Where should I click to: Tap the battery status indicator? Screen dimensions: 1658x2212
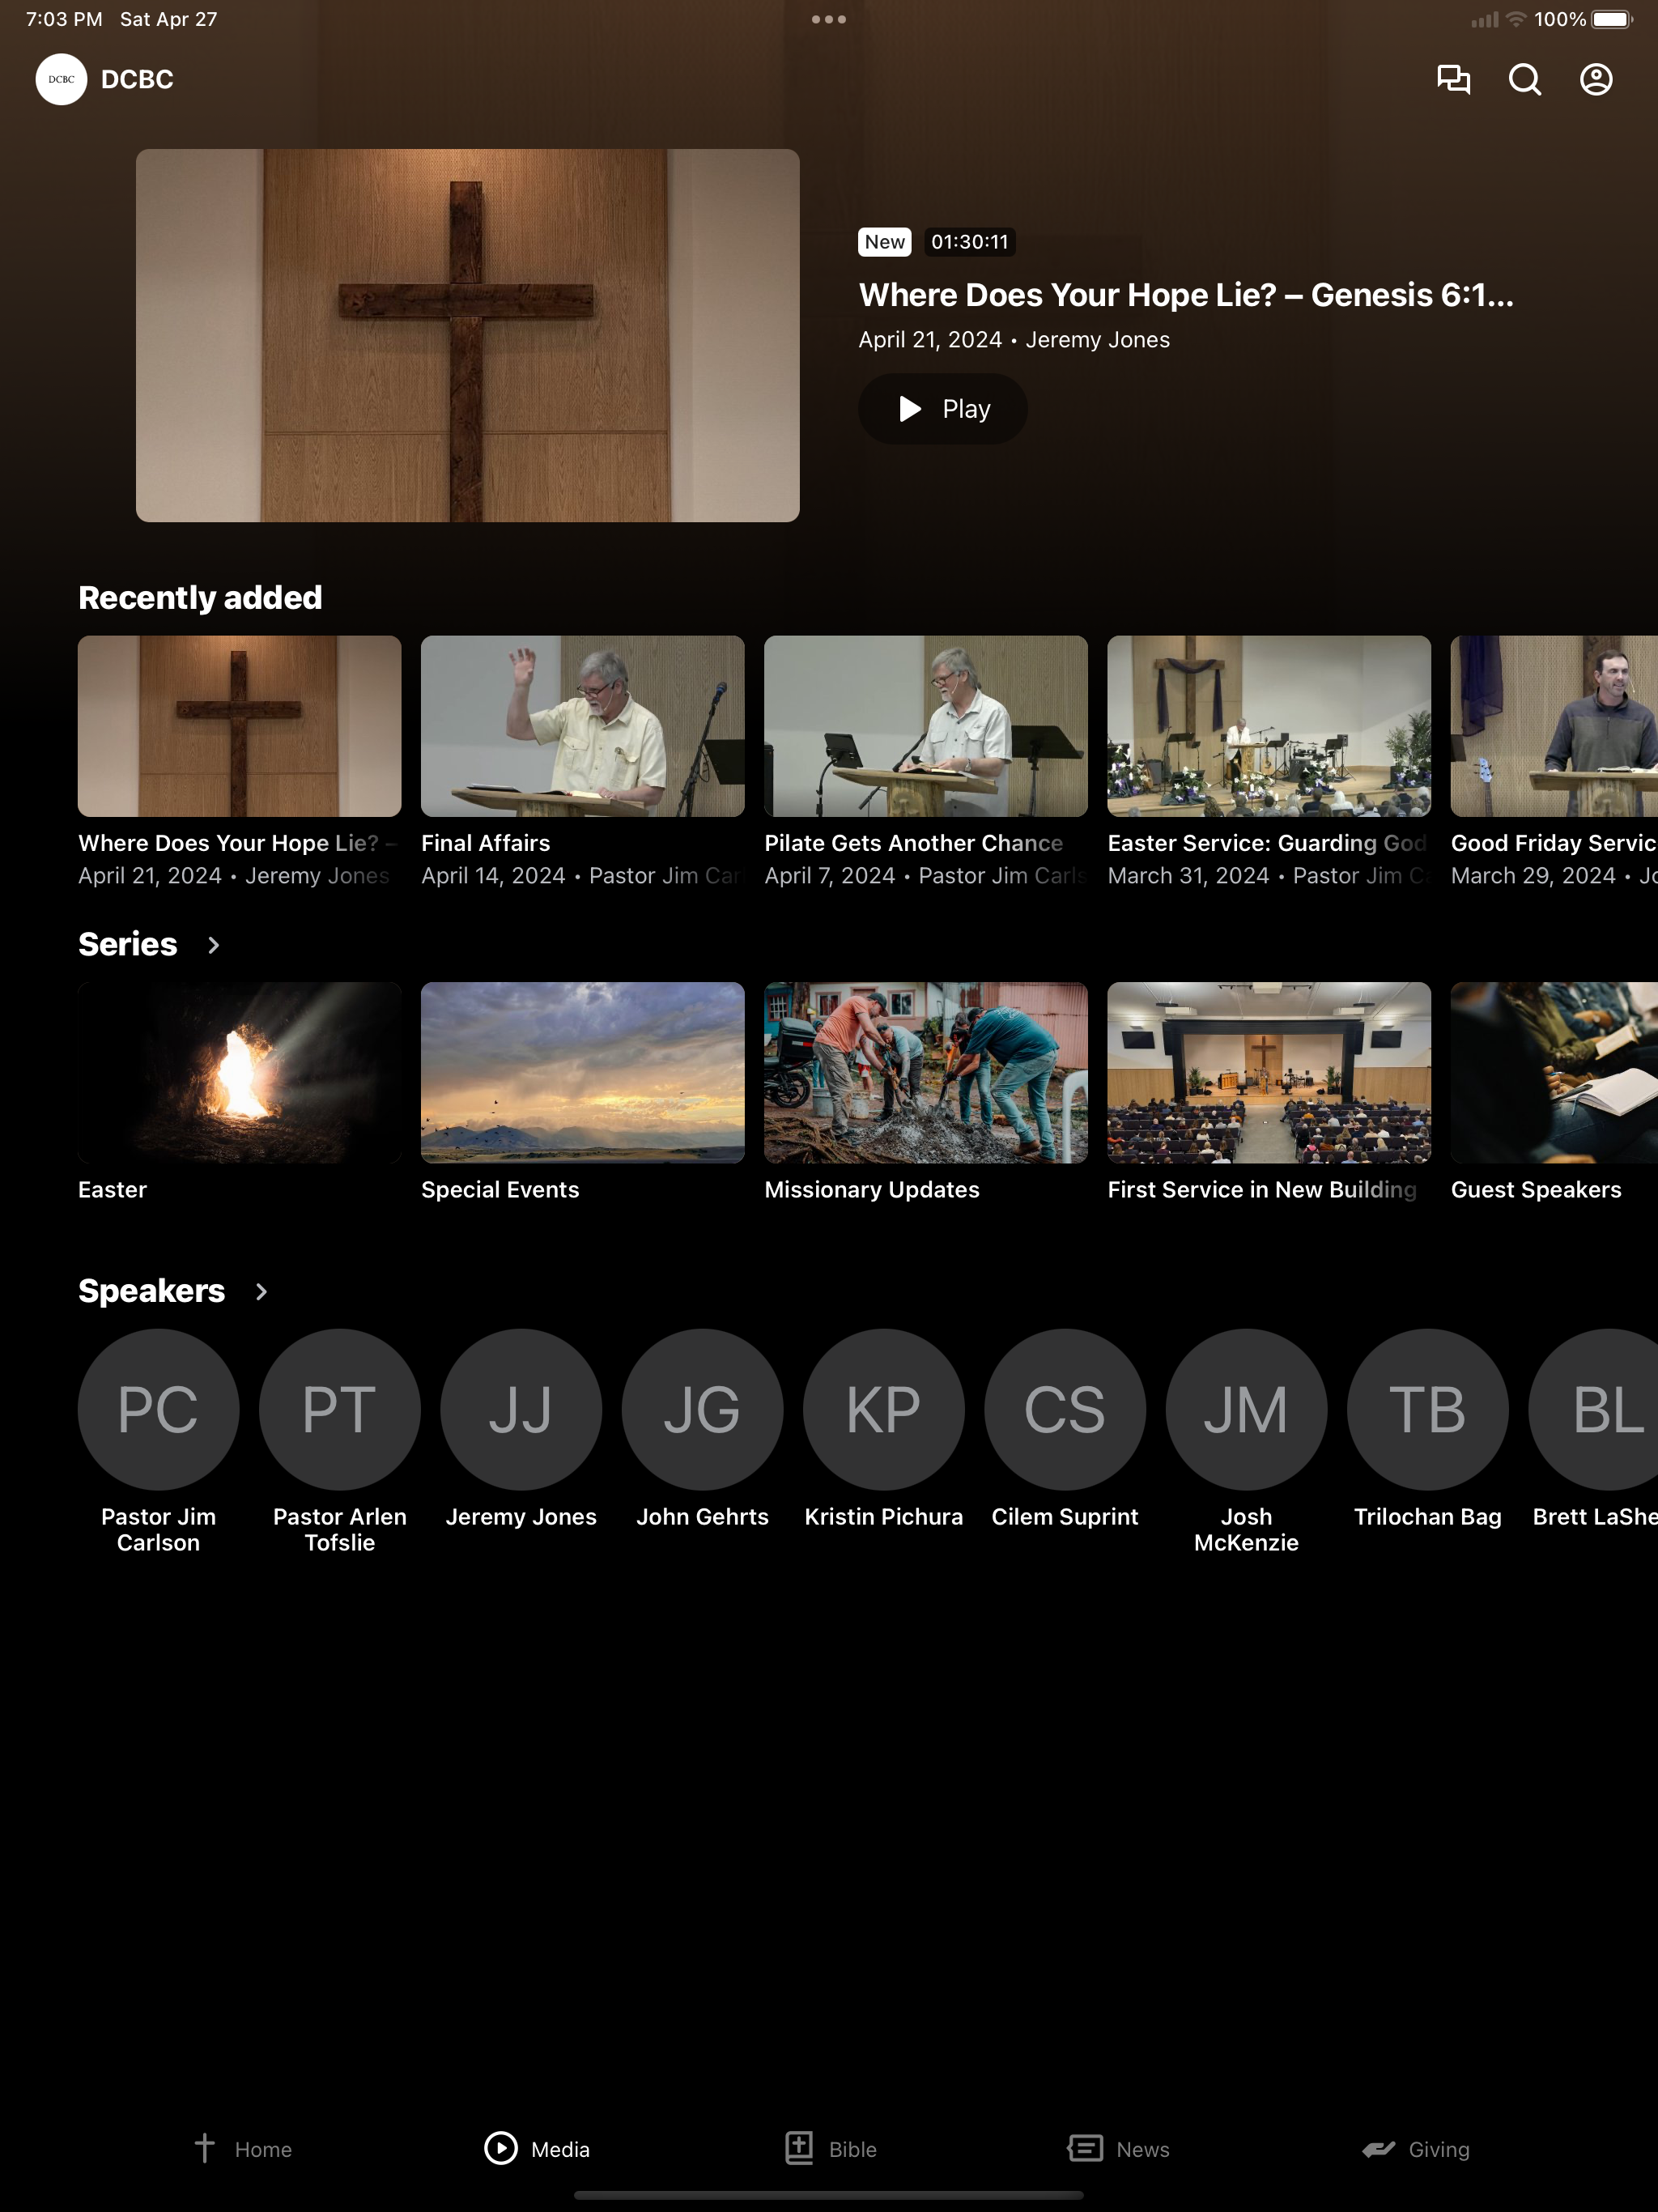pos(1612,19)
